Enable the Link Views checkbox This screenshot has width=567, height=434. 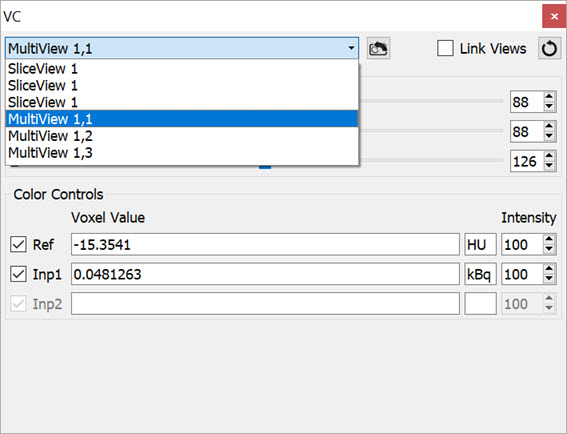click(x=445, y=48)
